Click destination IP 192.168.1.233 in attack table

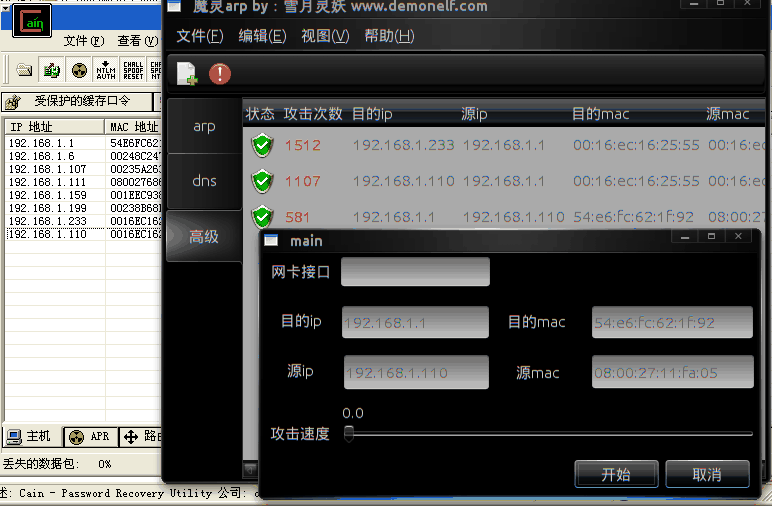(x=403, y=145)
